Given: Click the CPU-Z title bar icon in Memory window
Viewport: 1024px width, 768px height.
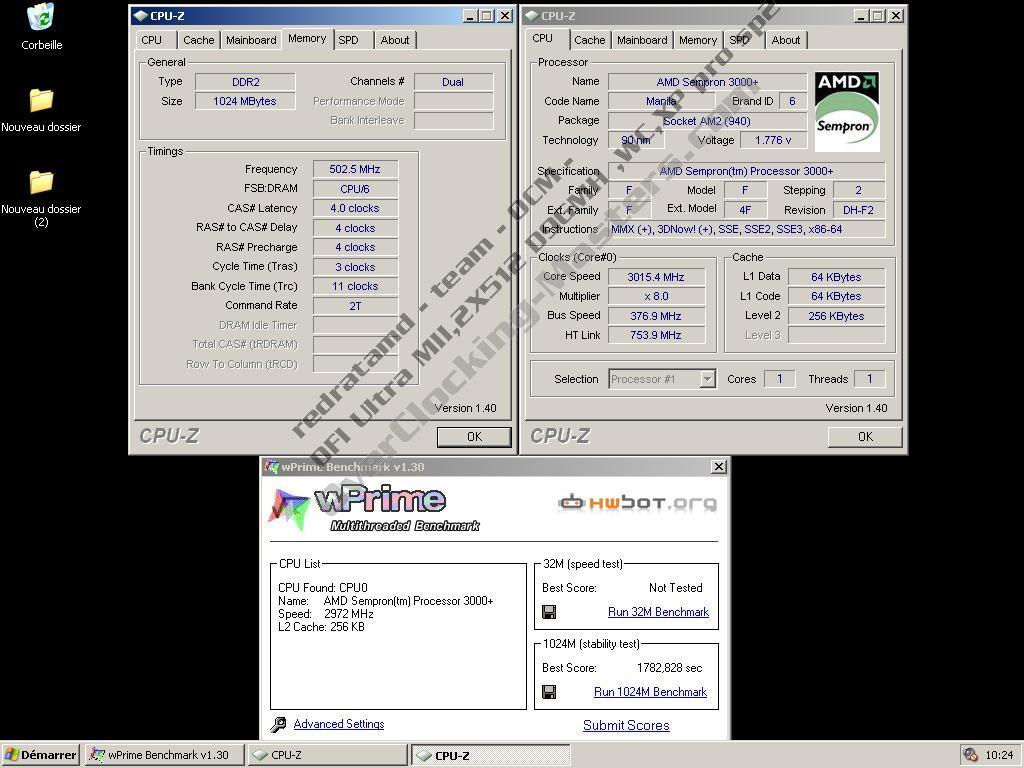Looking at the screenshot, I should [140, 16].
